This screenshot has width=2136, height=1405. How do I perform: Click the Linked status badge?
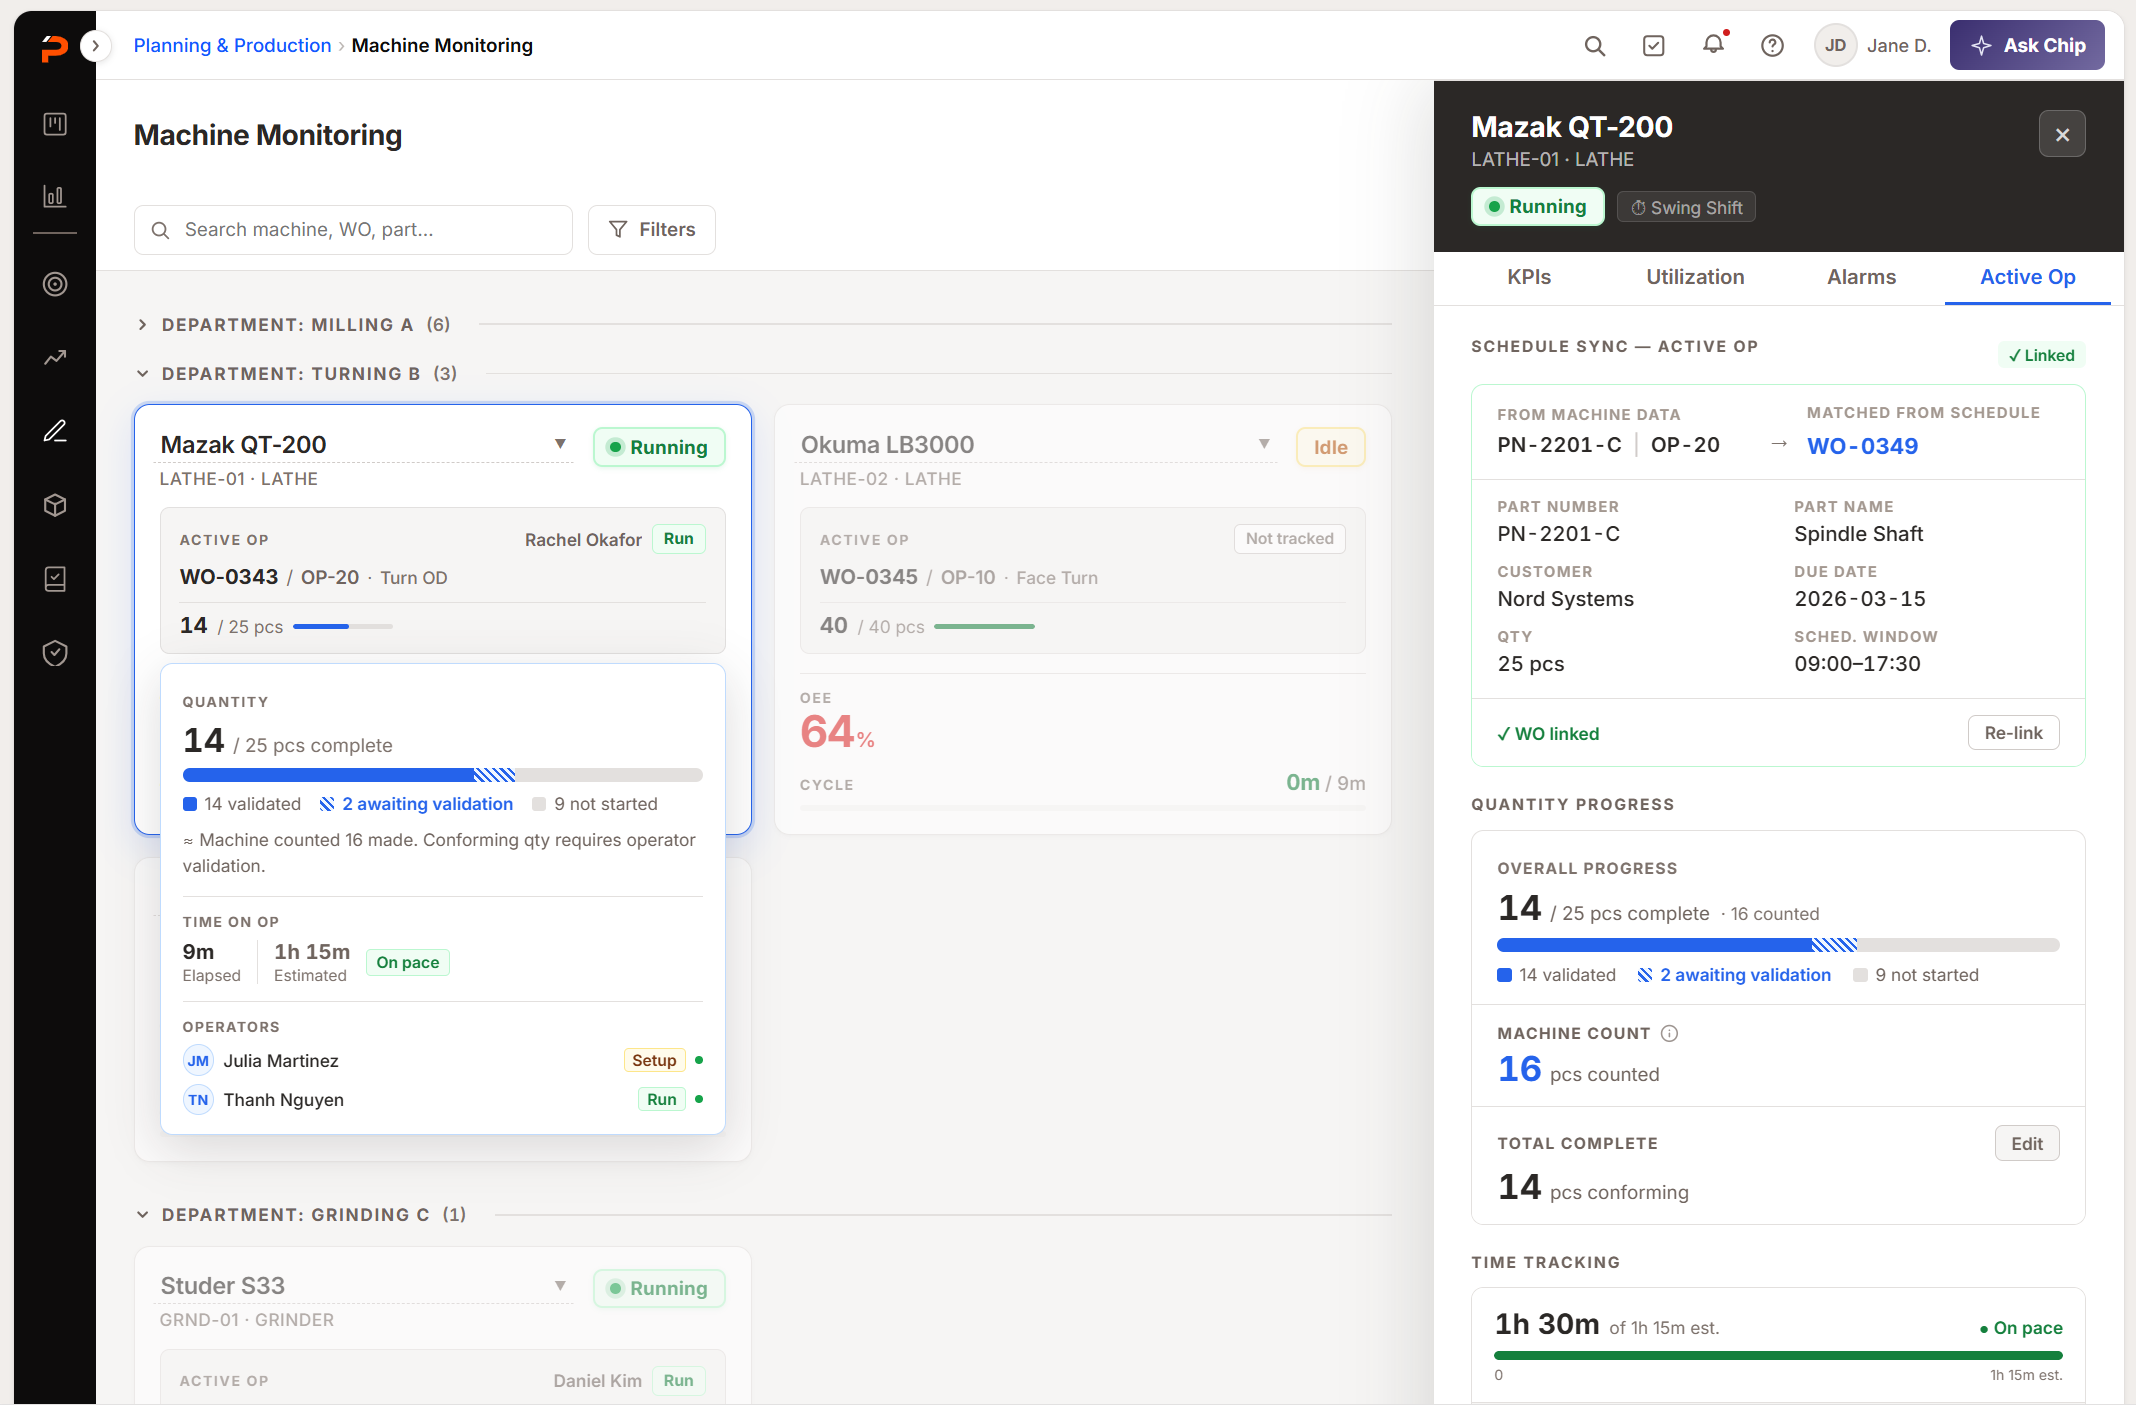[x=2041, y=355]
